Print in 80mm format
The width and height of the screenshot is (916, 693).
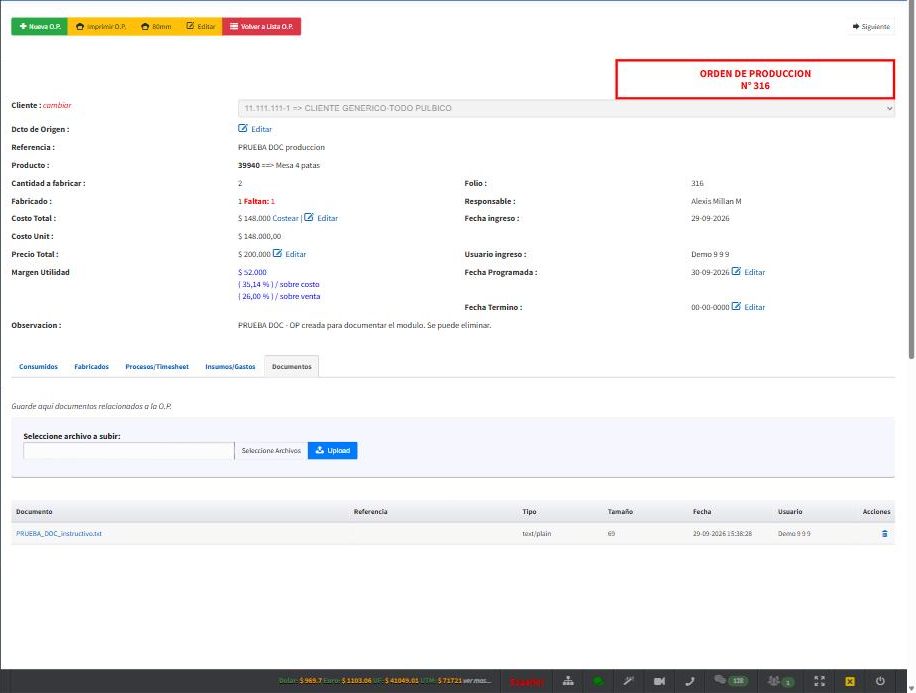(156, 26)
